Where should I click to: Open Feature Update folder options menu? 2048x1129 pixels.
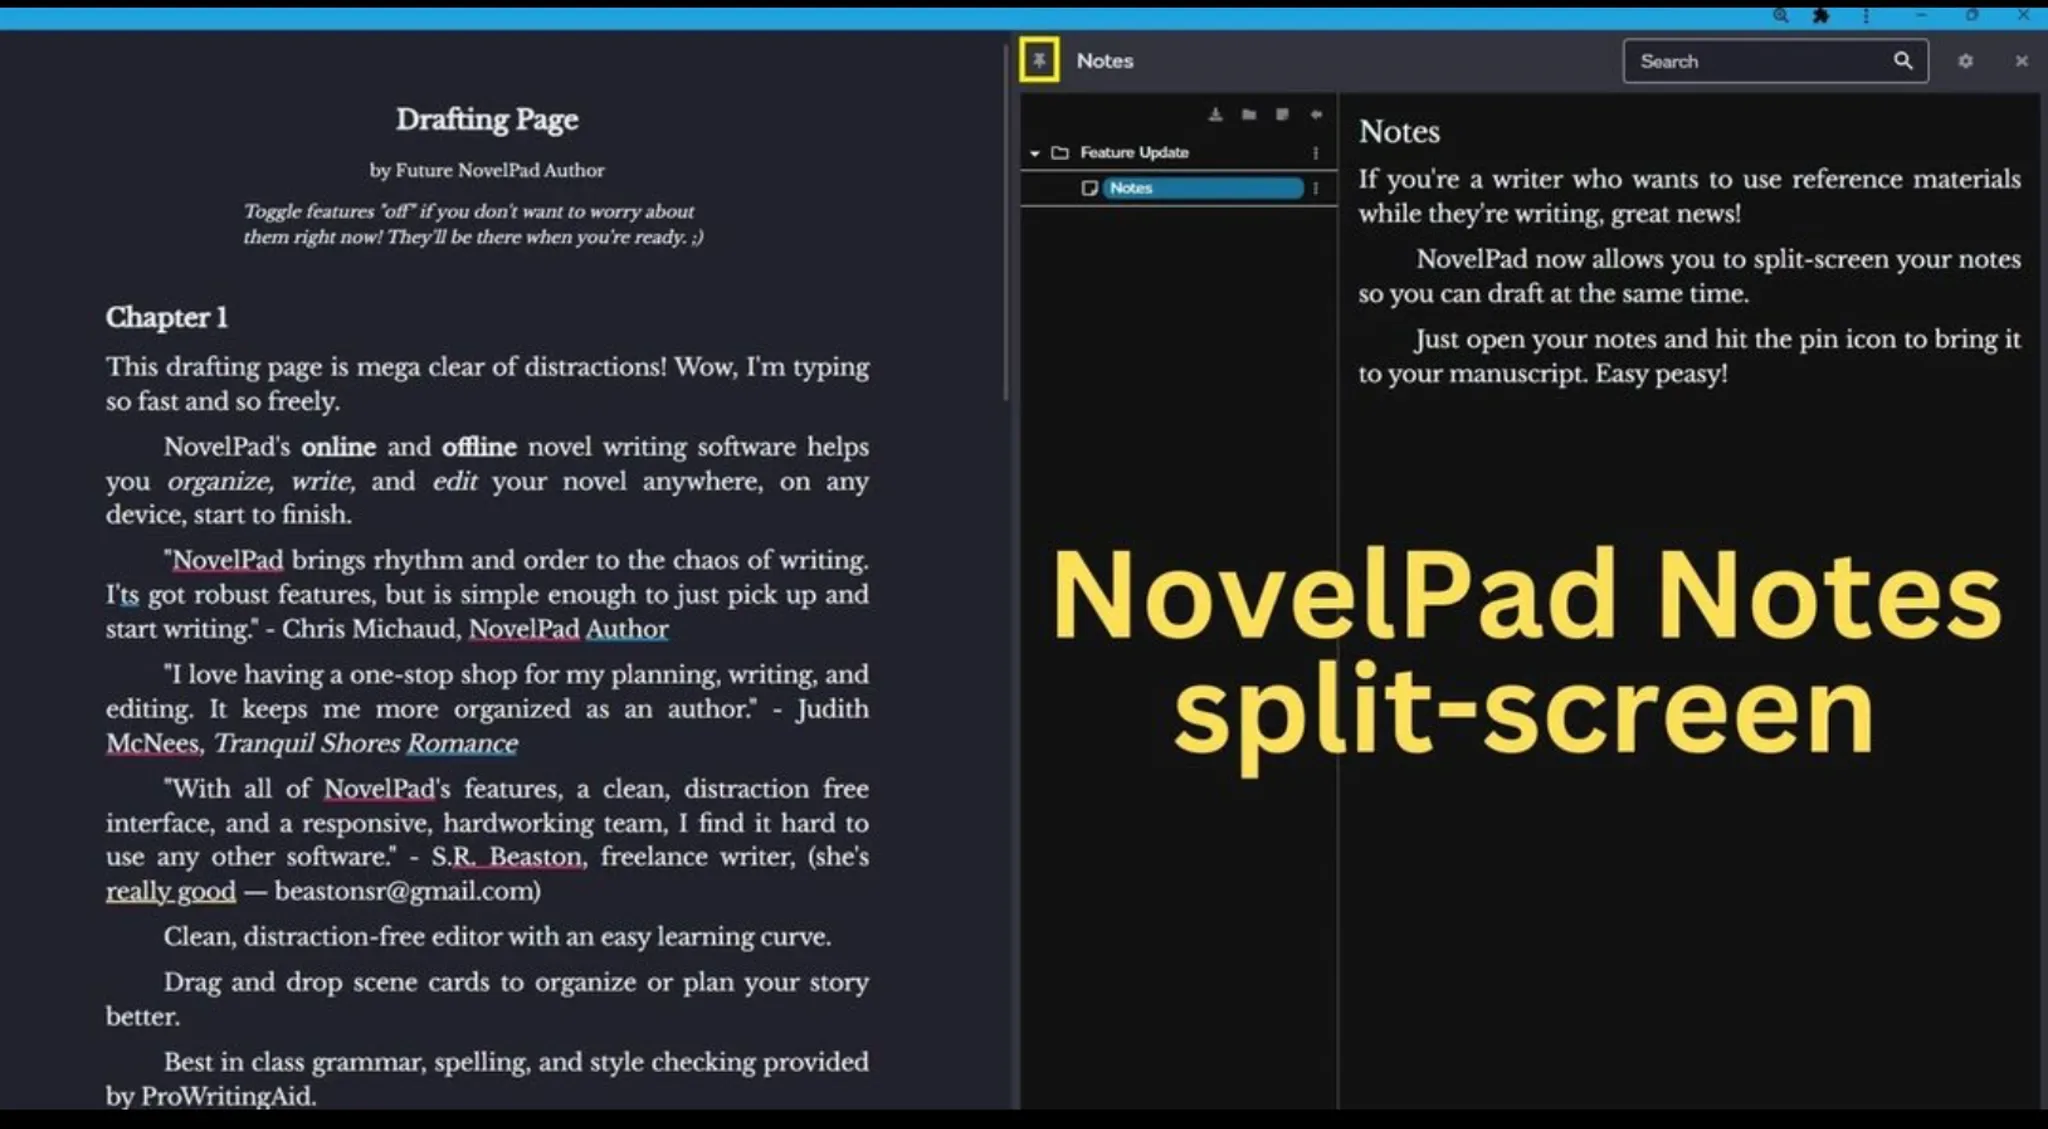point(1315,153)
